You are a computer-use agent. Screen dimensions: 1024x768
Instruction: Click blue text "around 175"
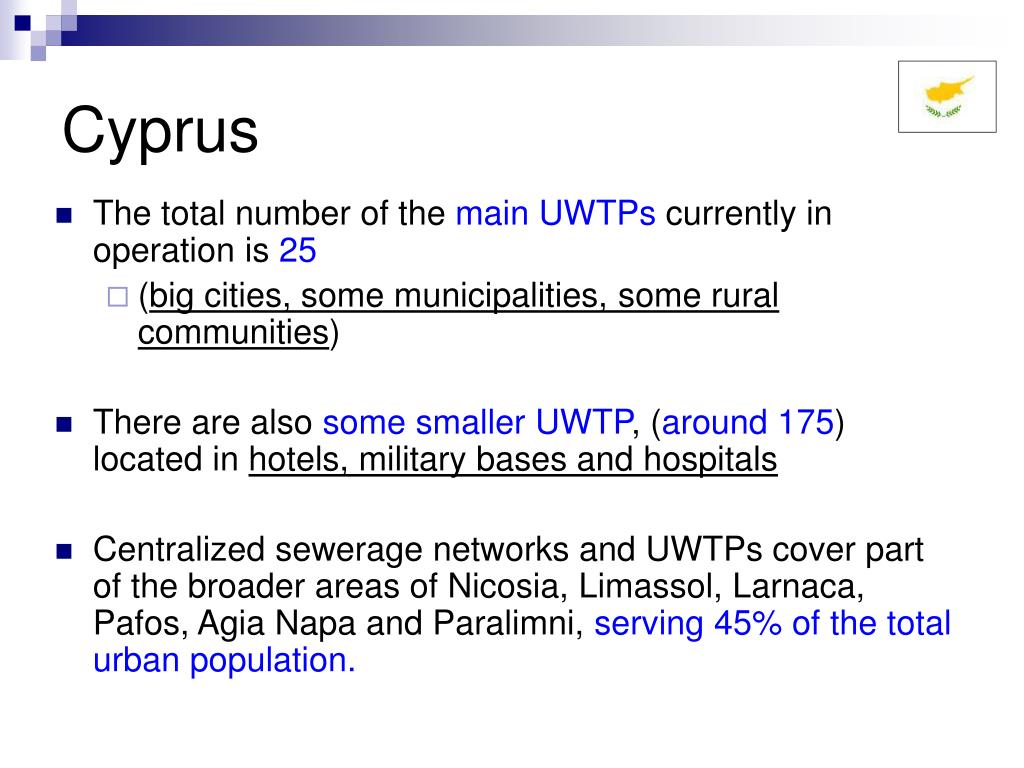point(748,422)
